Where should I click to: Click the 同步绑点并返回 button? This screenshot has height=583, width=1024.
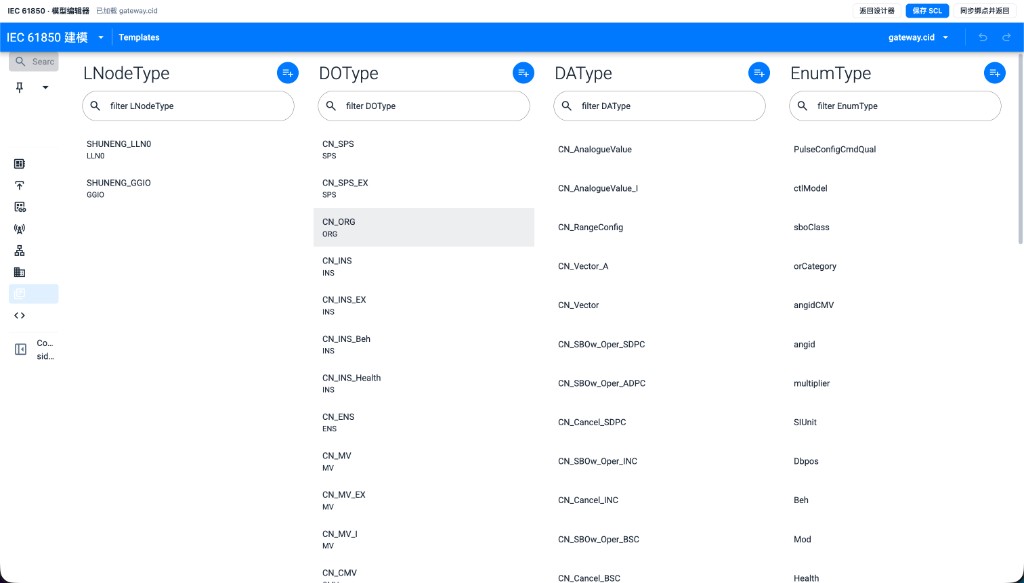click(x=985, y=10)
